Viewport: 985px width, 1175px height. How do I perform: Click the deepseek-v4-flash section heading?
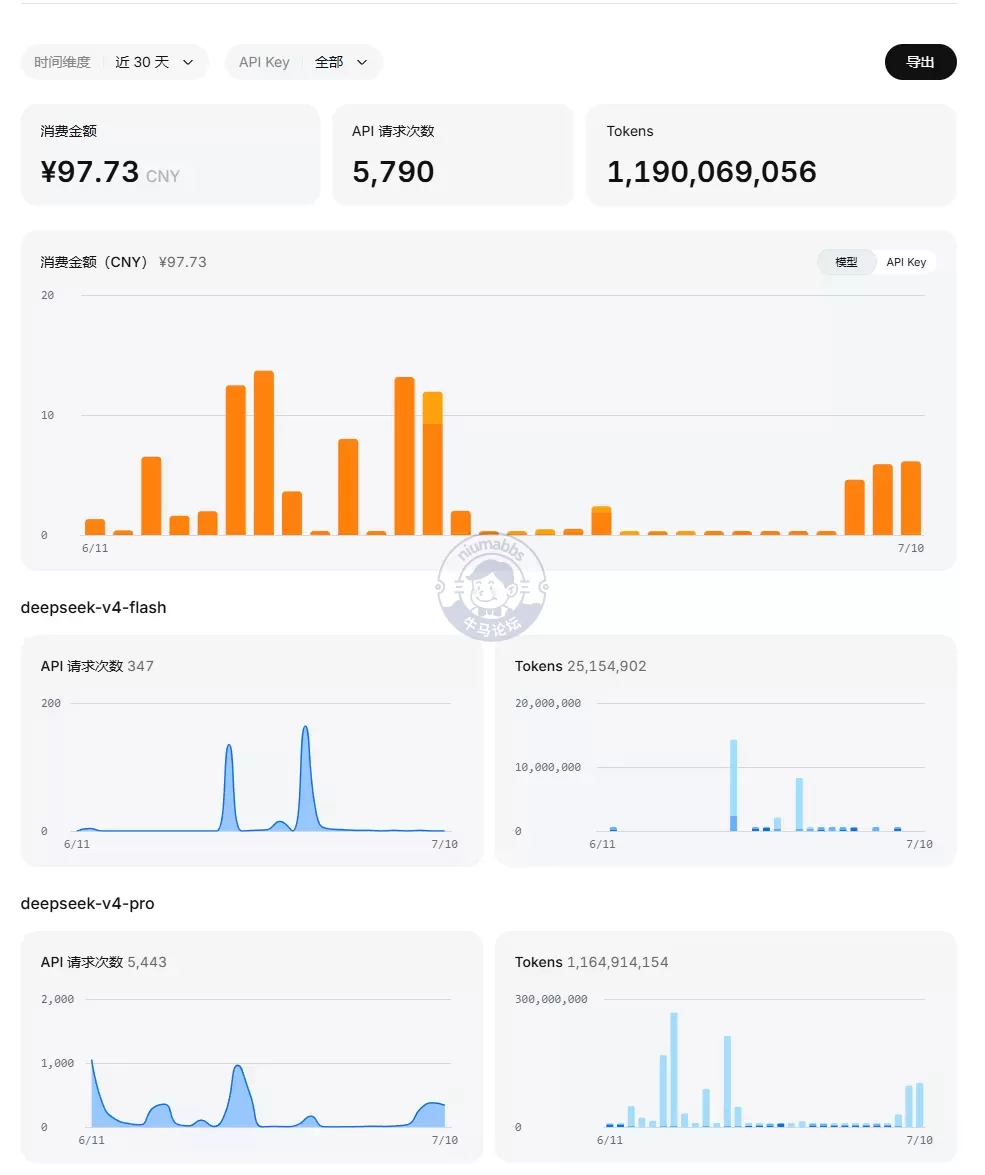[94, 608]
